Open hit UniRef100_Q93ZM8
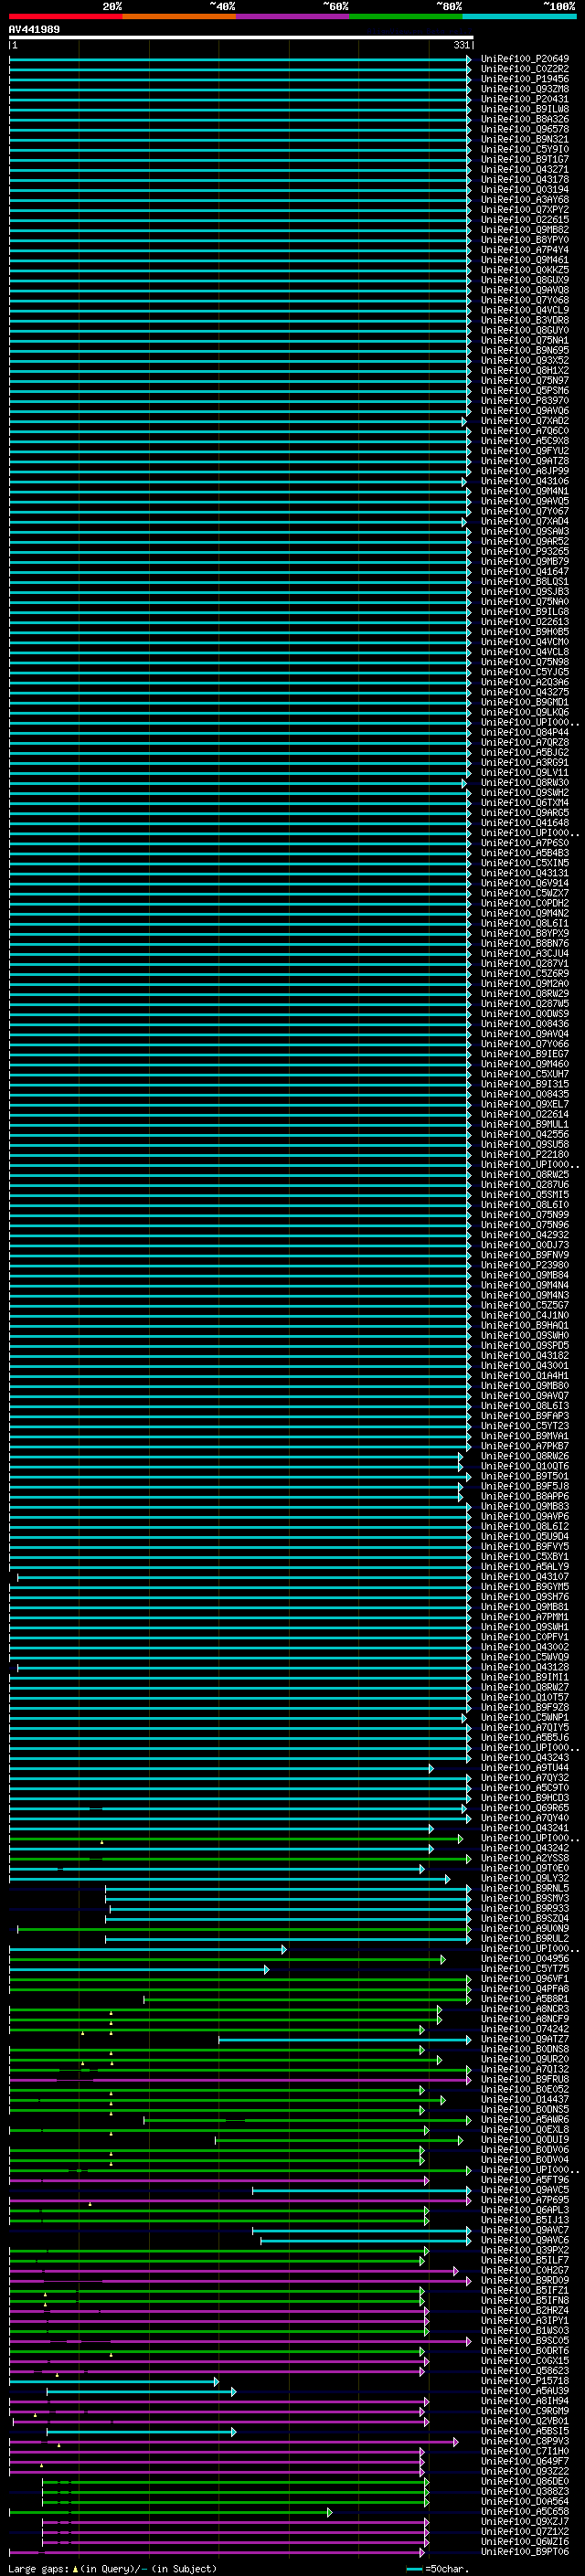The height and width of the screenshot is (2576, 585). (x=525, y=89)
